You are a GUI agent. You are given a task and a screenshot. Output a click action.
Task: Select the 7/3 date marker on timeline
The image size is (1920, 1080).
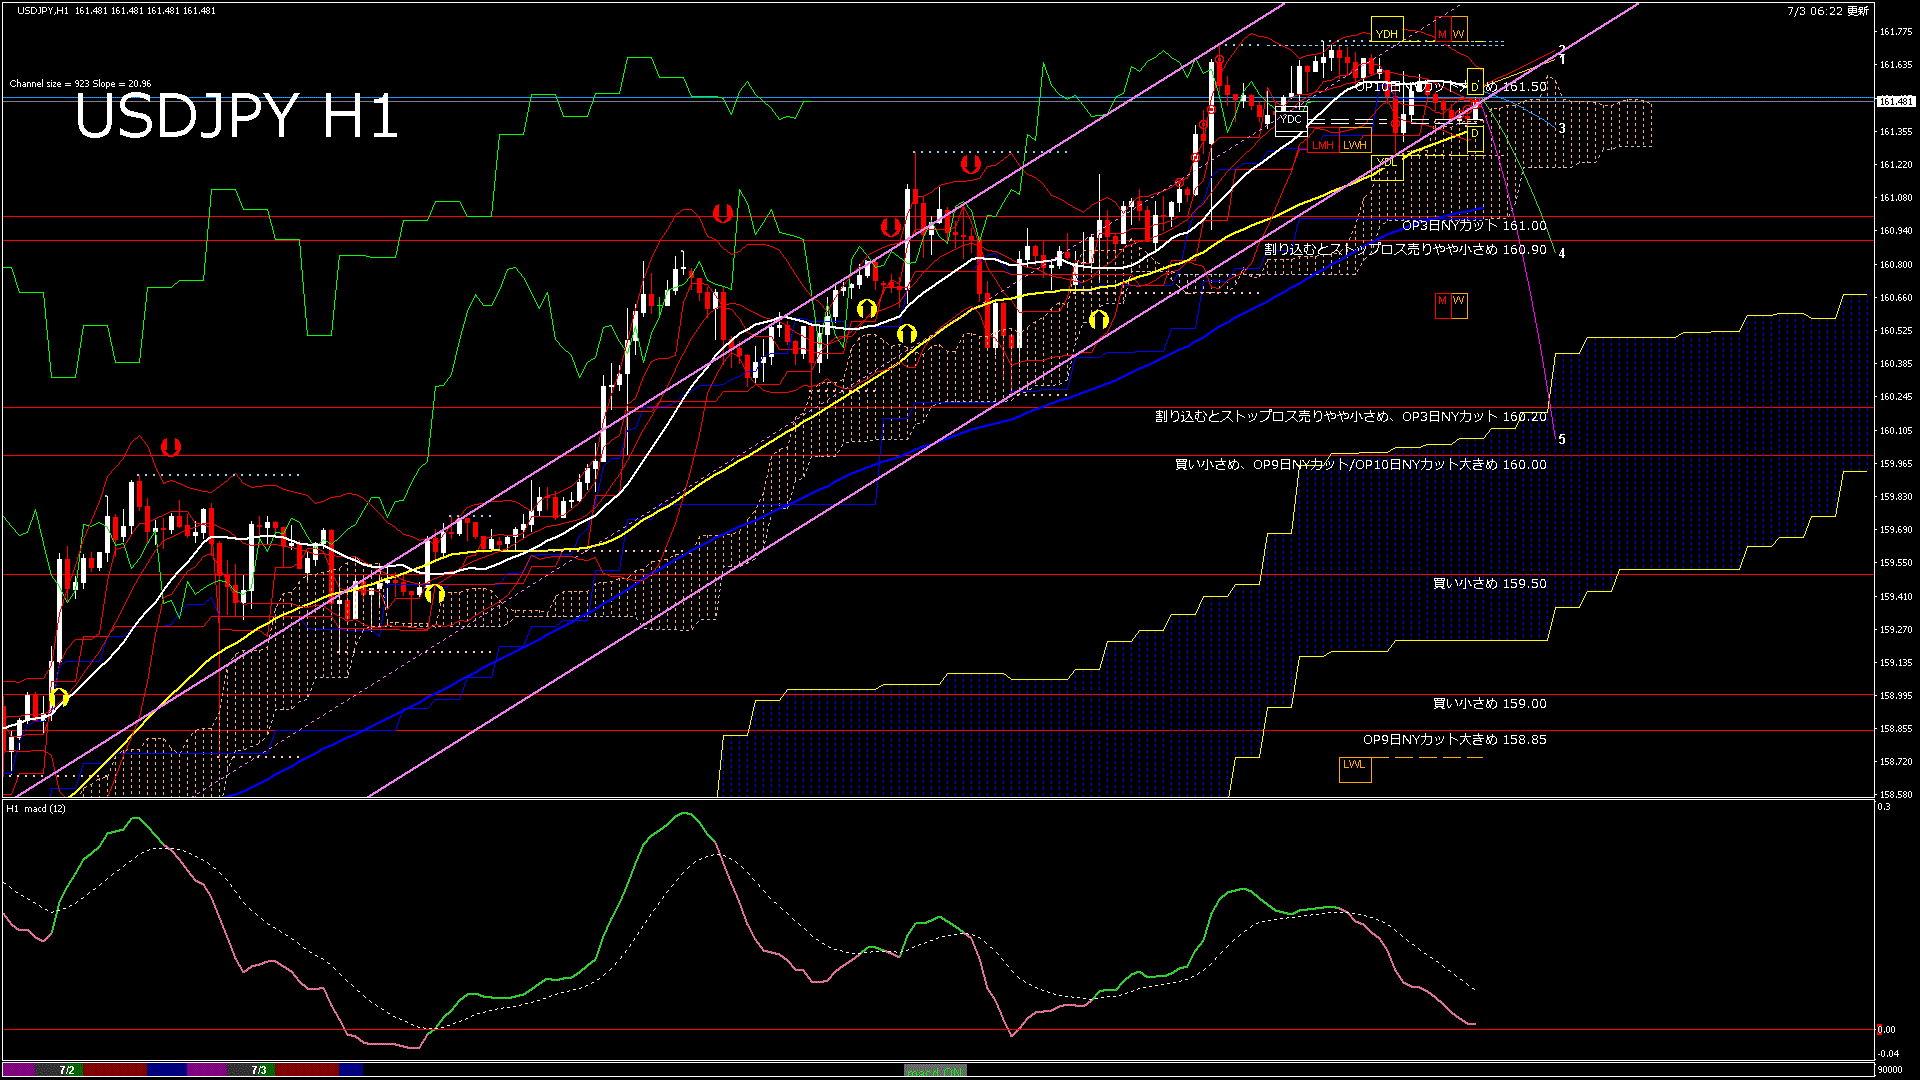pos(259,1070)
